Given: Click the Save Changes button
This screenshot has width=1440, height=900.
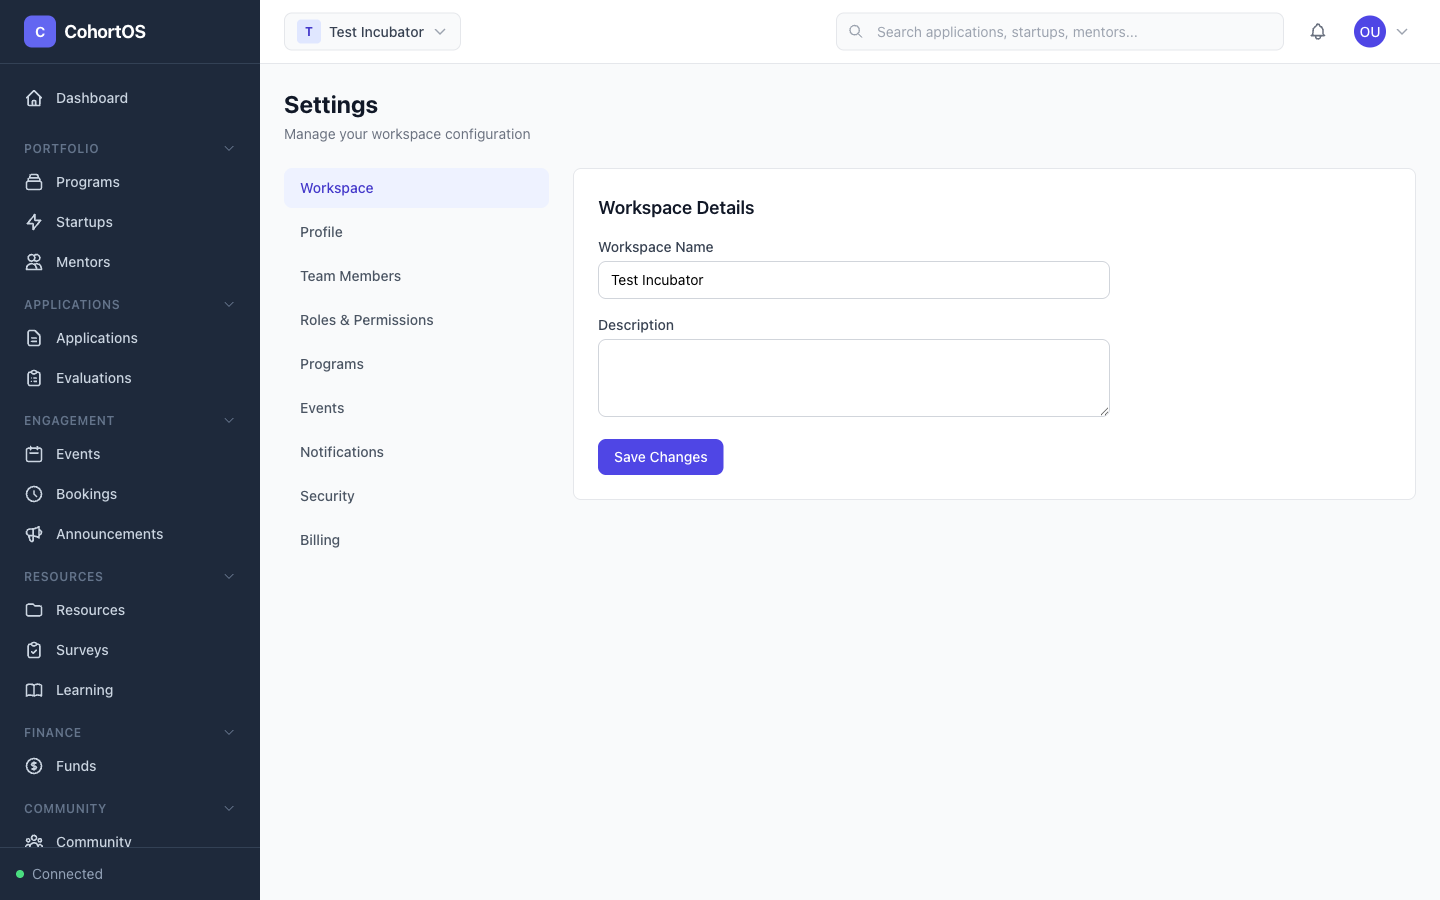Looking at the screenshot, I should [660, 457].
